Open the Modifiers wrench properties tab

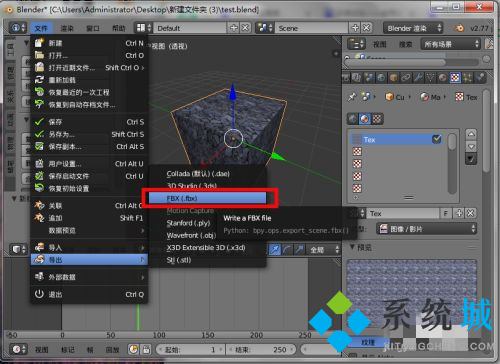coord(418,78)
